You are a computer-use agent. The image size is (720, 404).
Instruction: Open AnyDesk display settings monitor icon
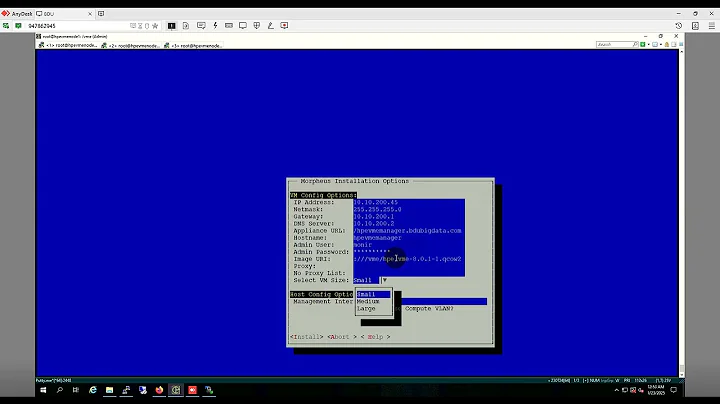(242, 26)
